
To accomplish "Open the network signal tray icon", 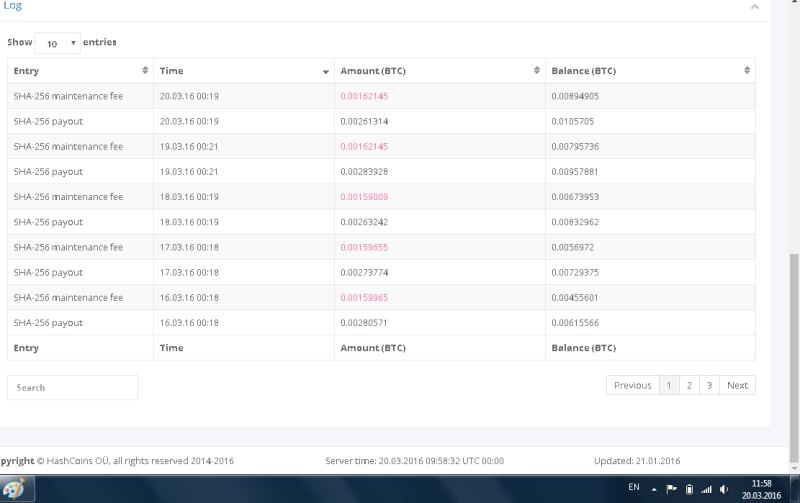I will click(706, 489).
